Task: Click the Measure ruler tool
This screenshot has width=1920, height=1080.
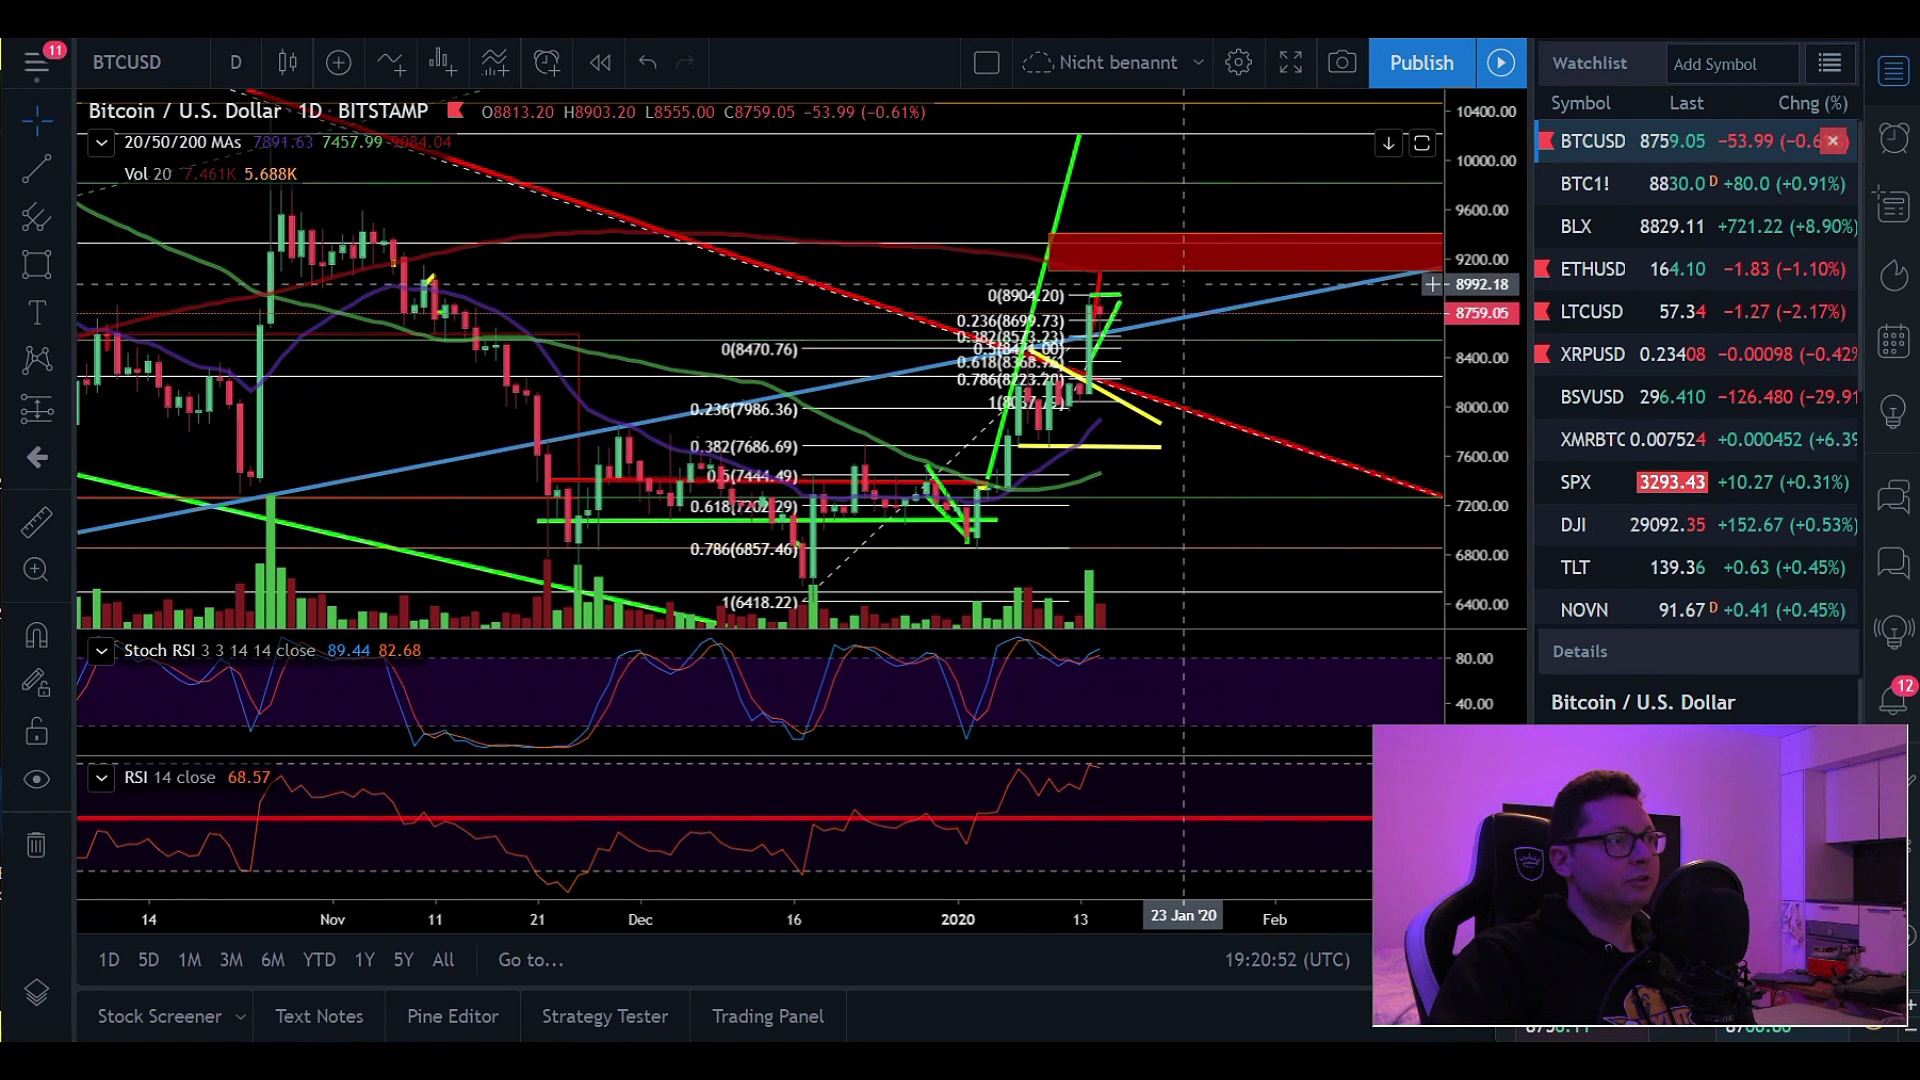Action: (x=37, y=522)
